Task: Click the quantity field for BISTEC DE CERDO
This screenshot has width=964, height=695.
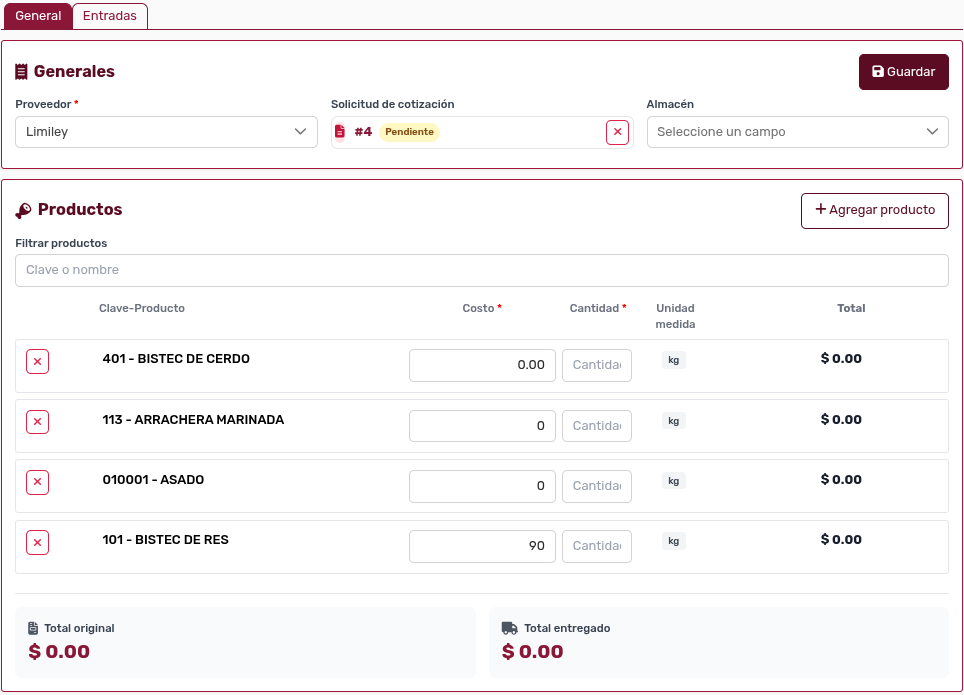Action: click(x=596, y=365)
